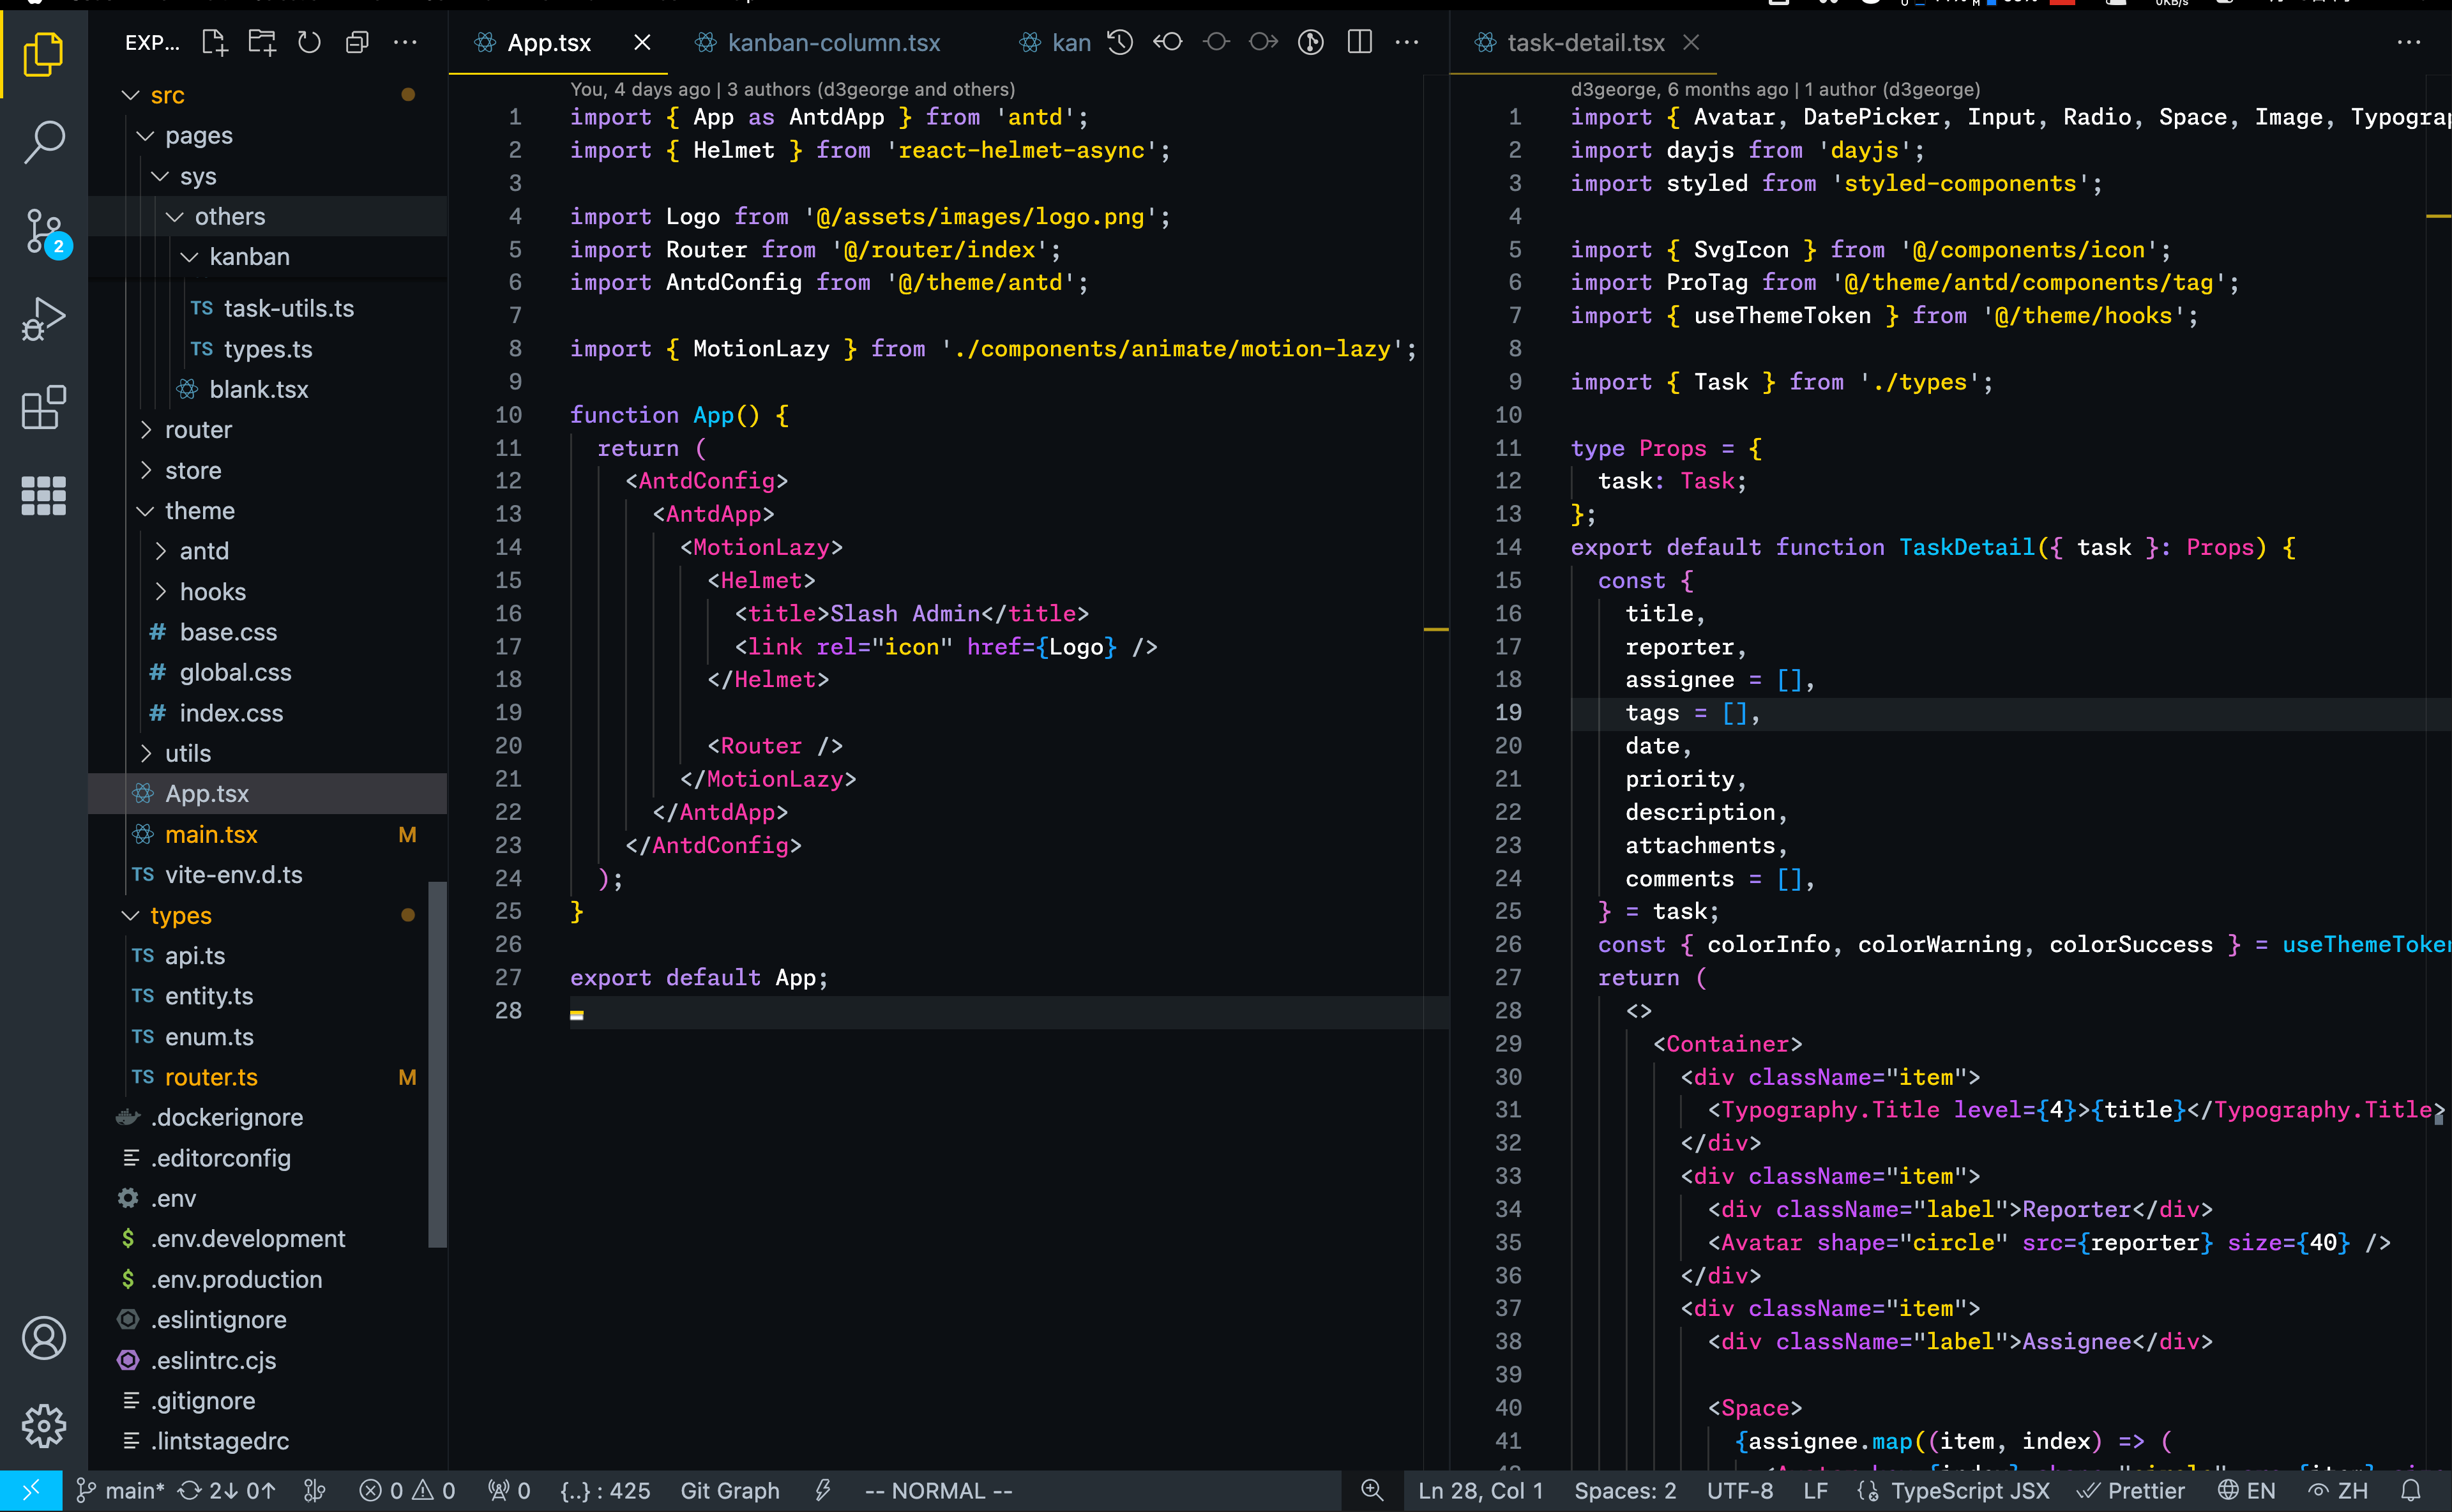Click New File icon in Explorer header

214,42
